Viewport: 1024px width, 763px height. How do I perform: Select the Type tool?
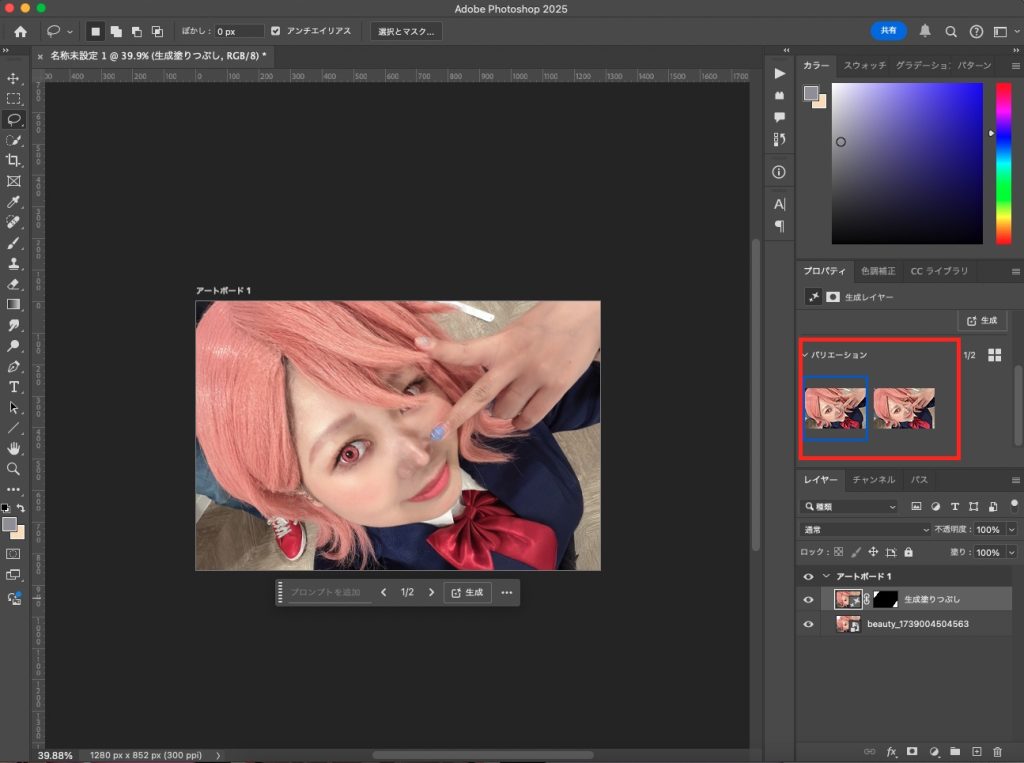[13, 387]
